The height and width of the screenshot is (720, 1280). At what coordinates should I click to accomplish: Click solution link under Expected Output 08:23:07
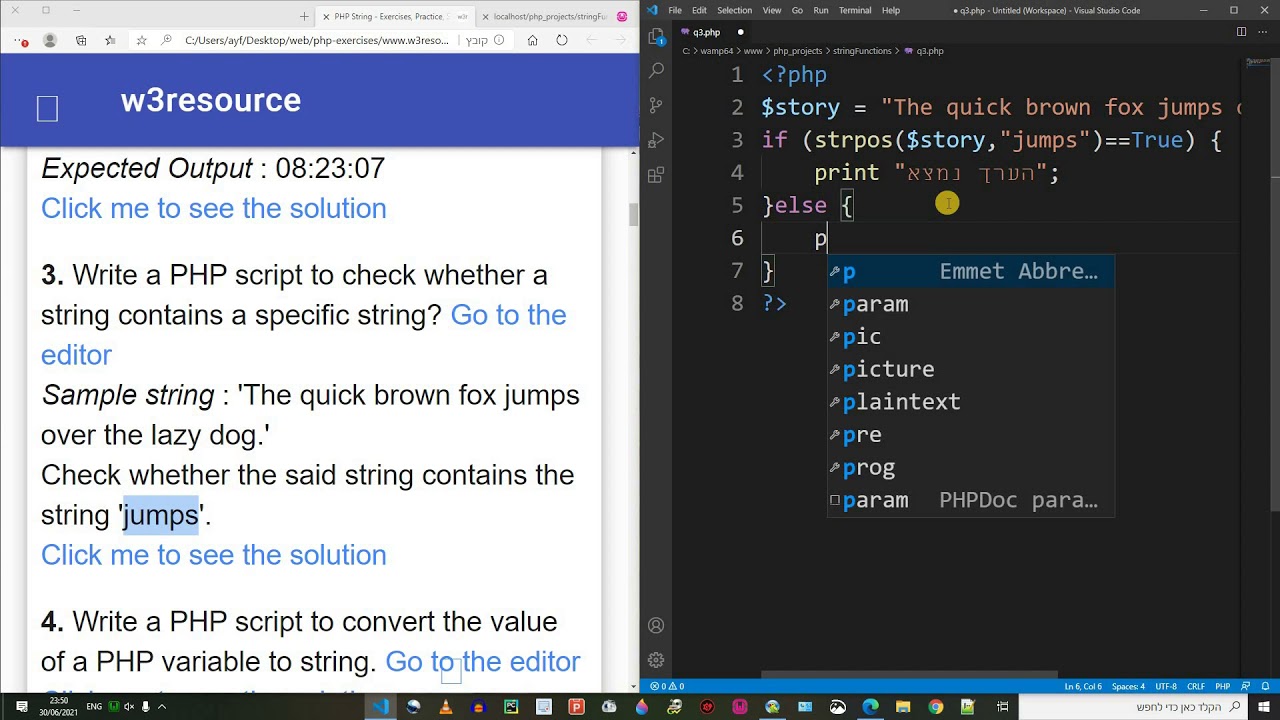click(214, 208)
